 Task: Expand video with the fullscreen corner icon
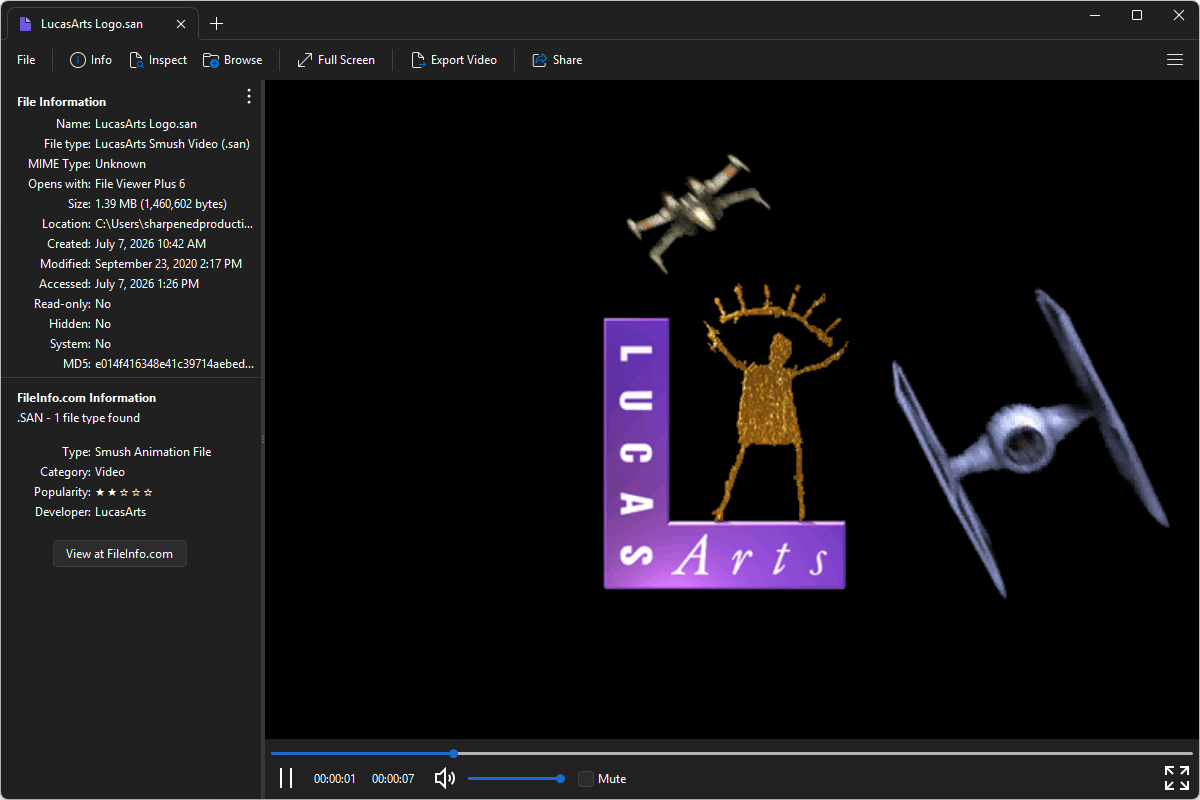pos(1176,778)
